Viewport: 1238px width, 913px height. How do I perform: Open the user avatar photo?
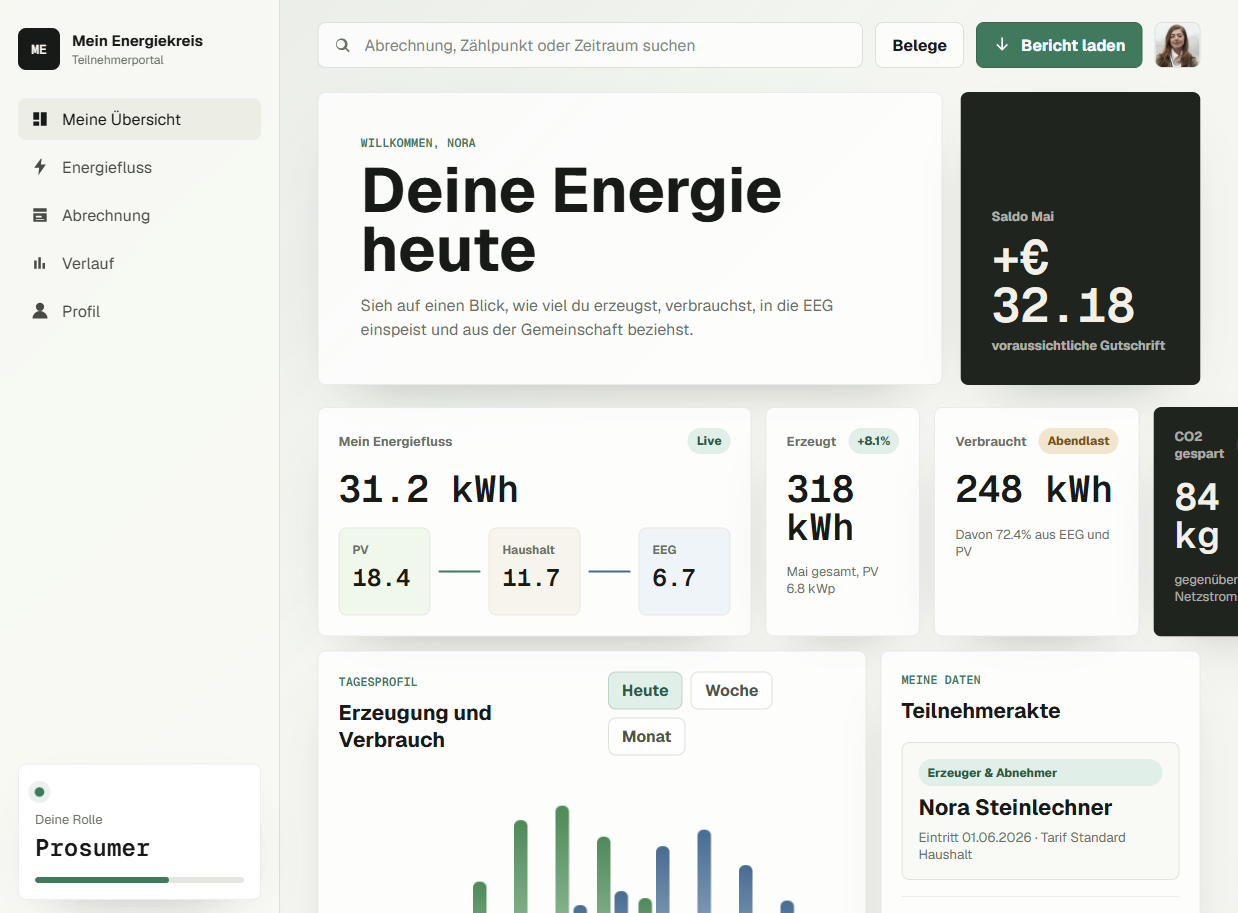pos(1177,45)
